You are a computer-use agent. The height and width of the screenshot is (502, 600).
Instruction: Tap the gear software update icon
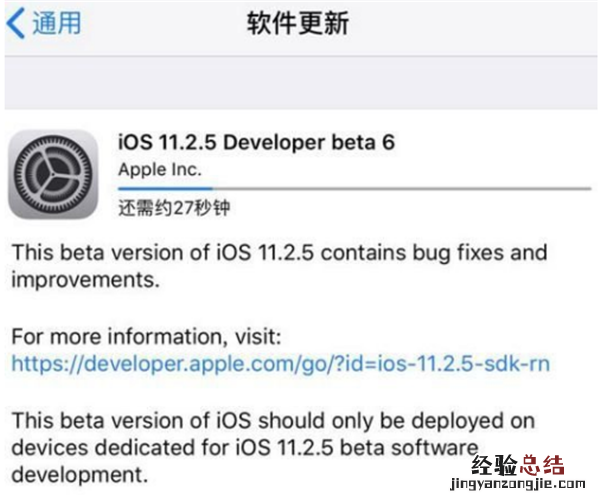(x=53, y=173)
